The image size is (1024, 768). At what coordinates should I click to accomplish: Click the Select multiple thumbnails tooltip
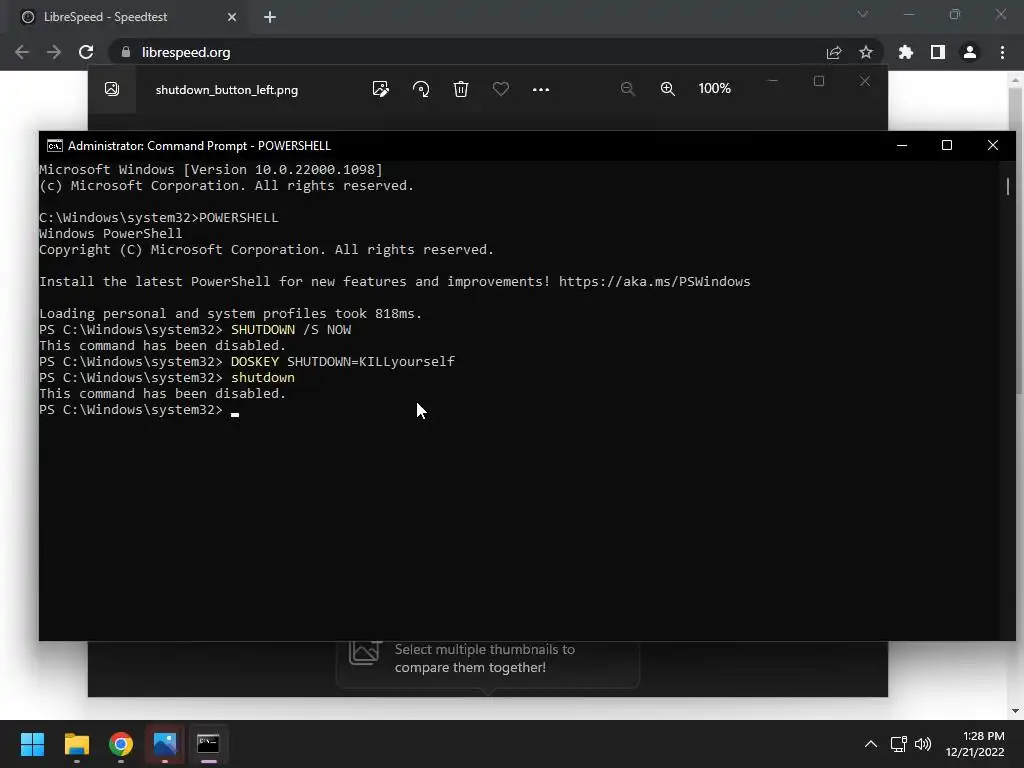(488, 662)
